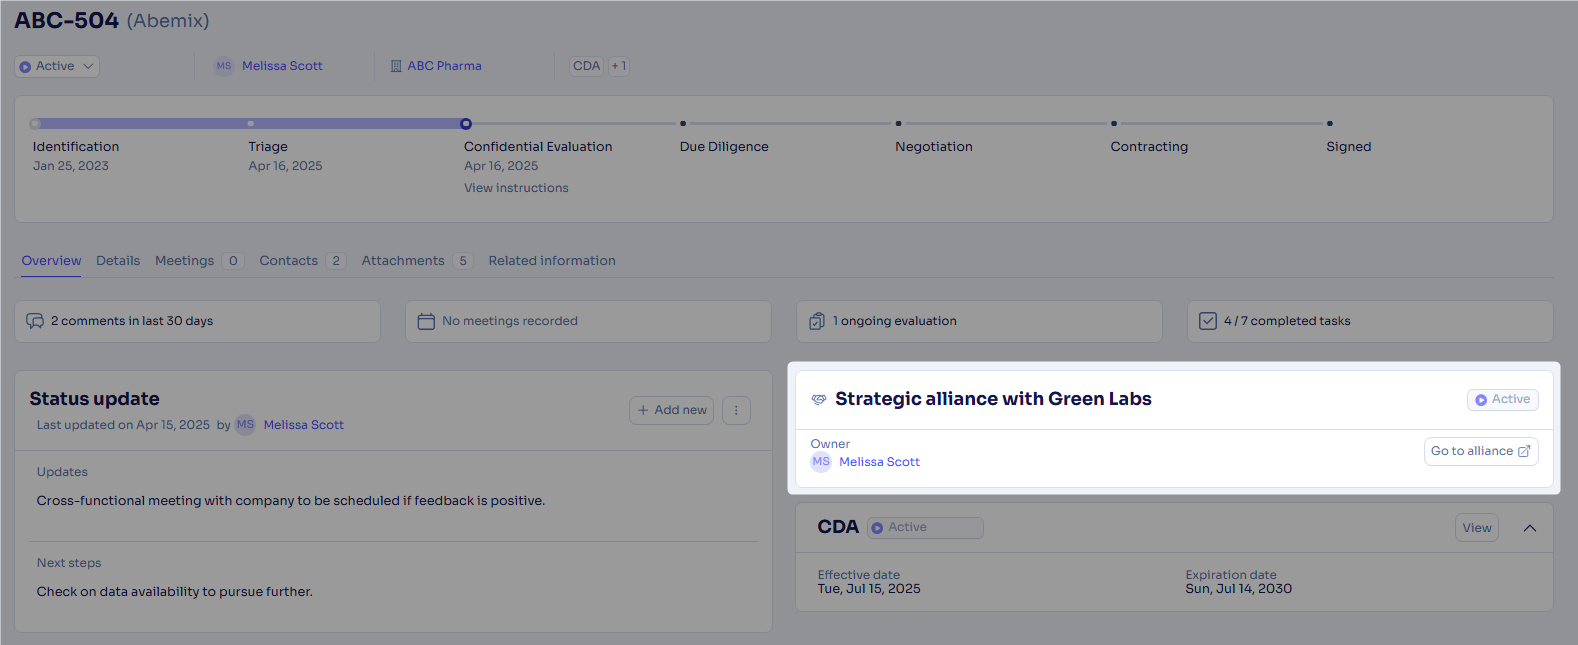Collapse the CDA section with the chevron

[x=1530, y=528]
